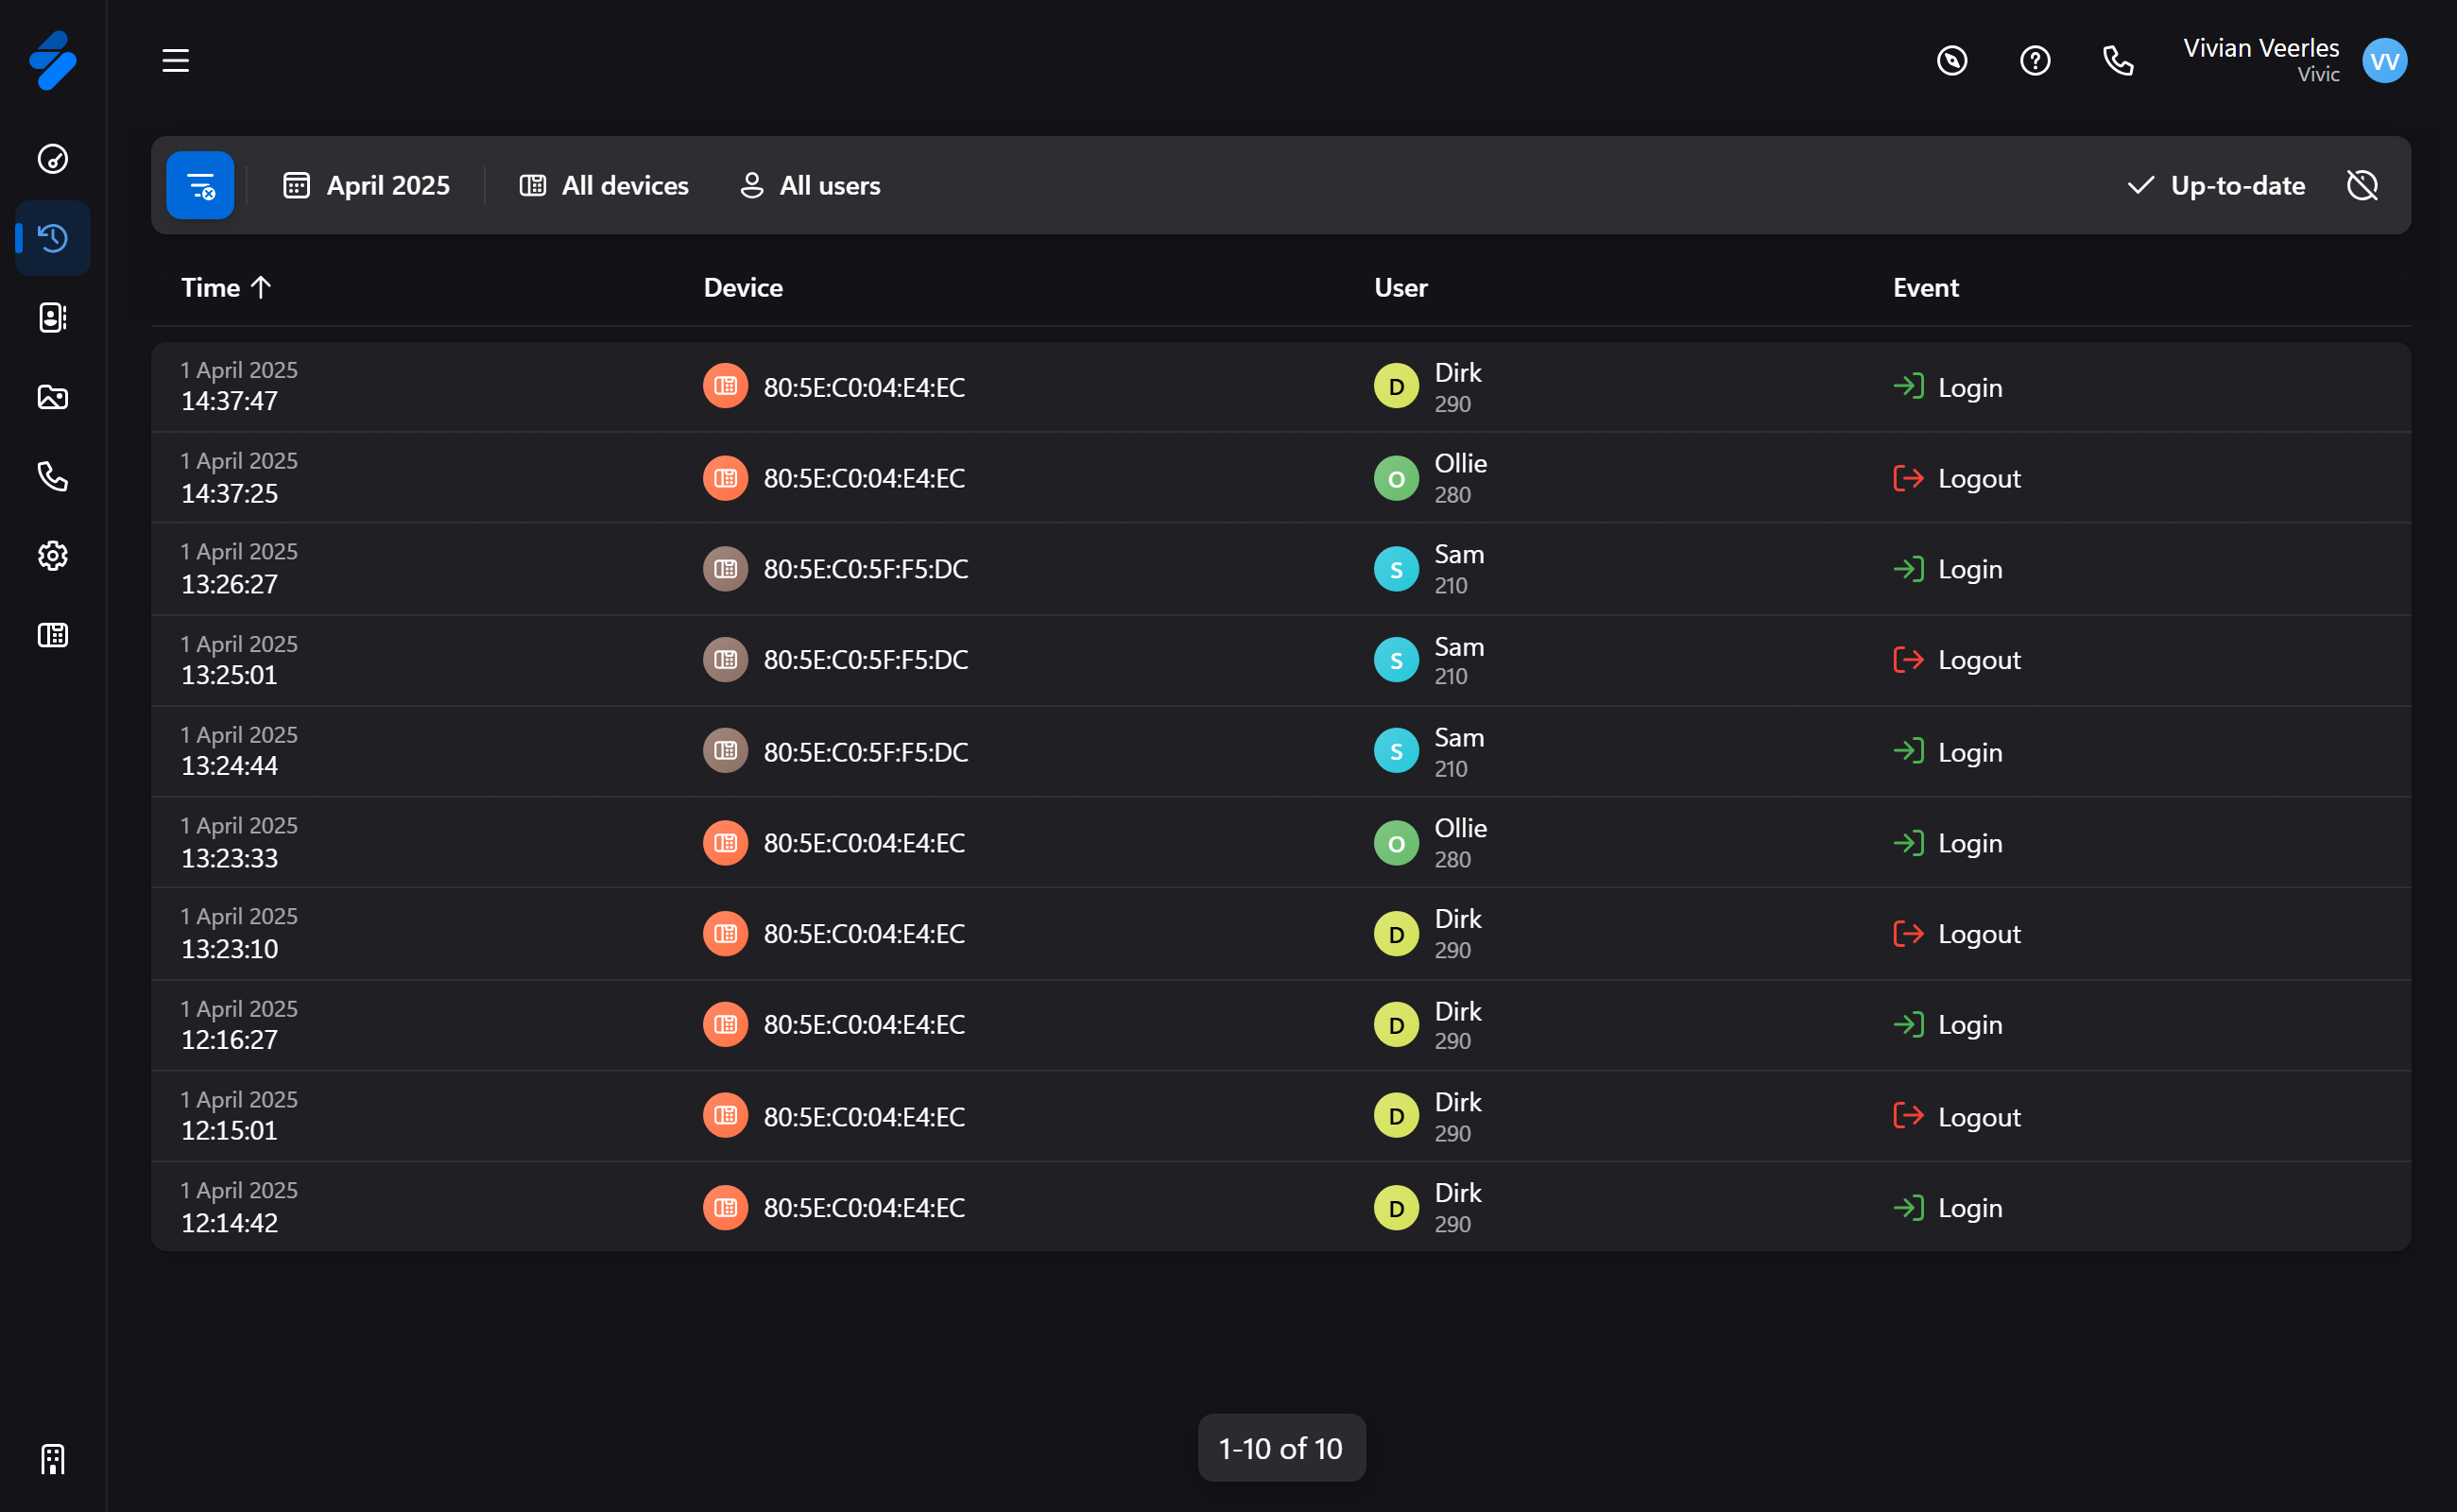Toggle the auto-refresh off icon
Image resolution: width=2457 pixels, height=1512 pixels.
click(x=2361, y=185)
